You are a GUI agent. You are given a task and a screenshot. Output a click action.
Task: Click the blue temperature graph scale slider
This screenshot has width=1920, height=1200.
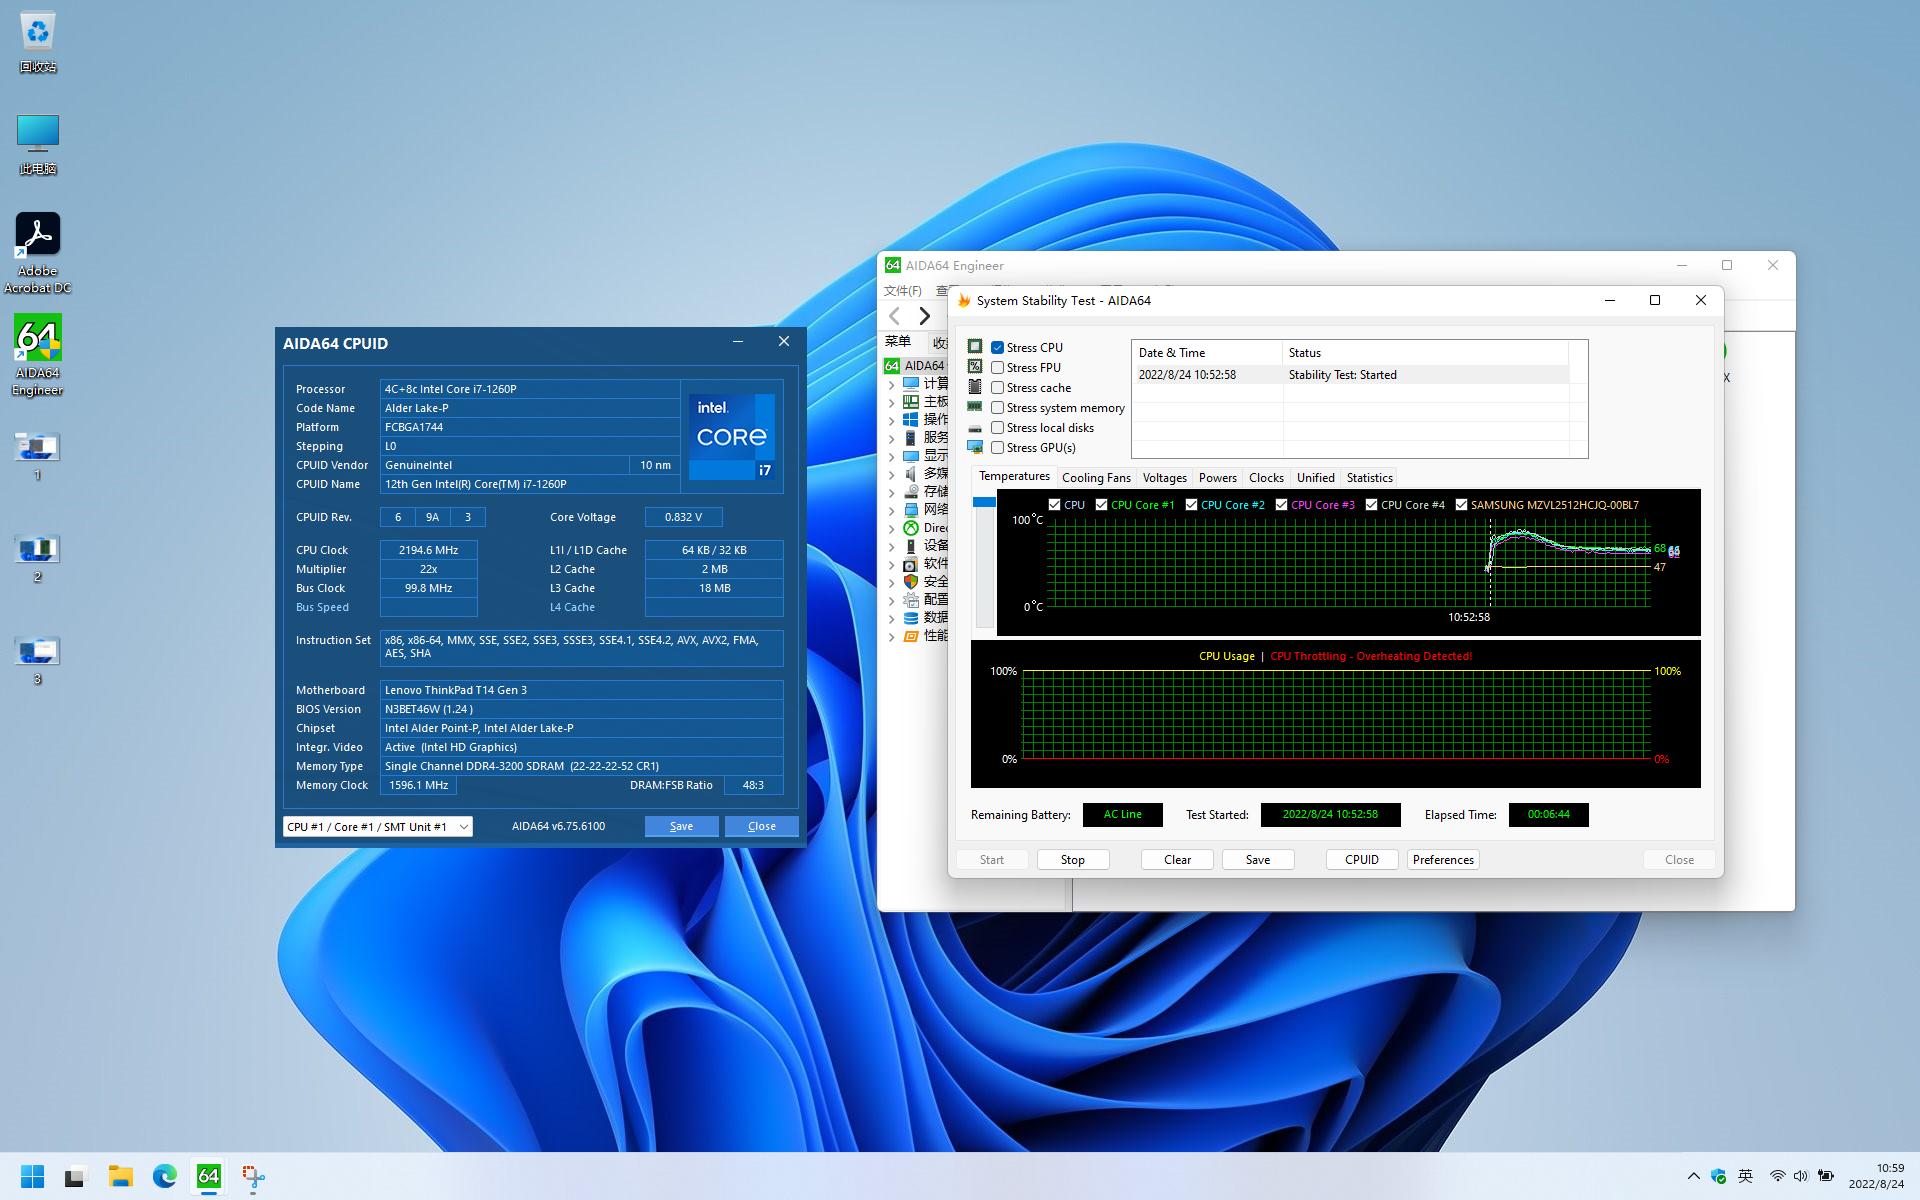coord(984,502)
